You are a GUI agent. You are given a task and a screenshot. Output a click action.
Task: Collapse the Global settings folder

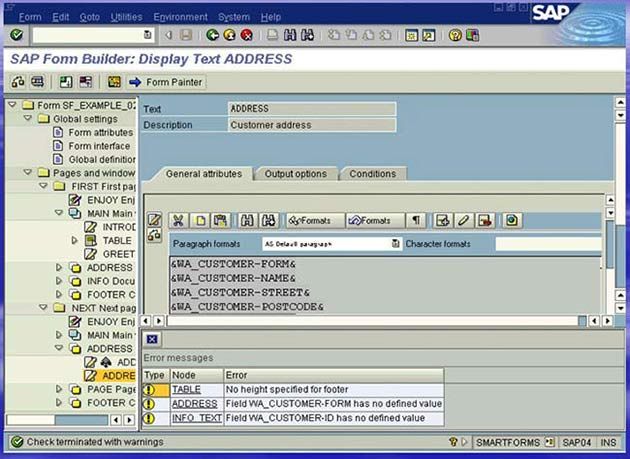(28, 119)
